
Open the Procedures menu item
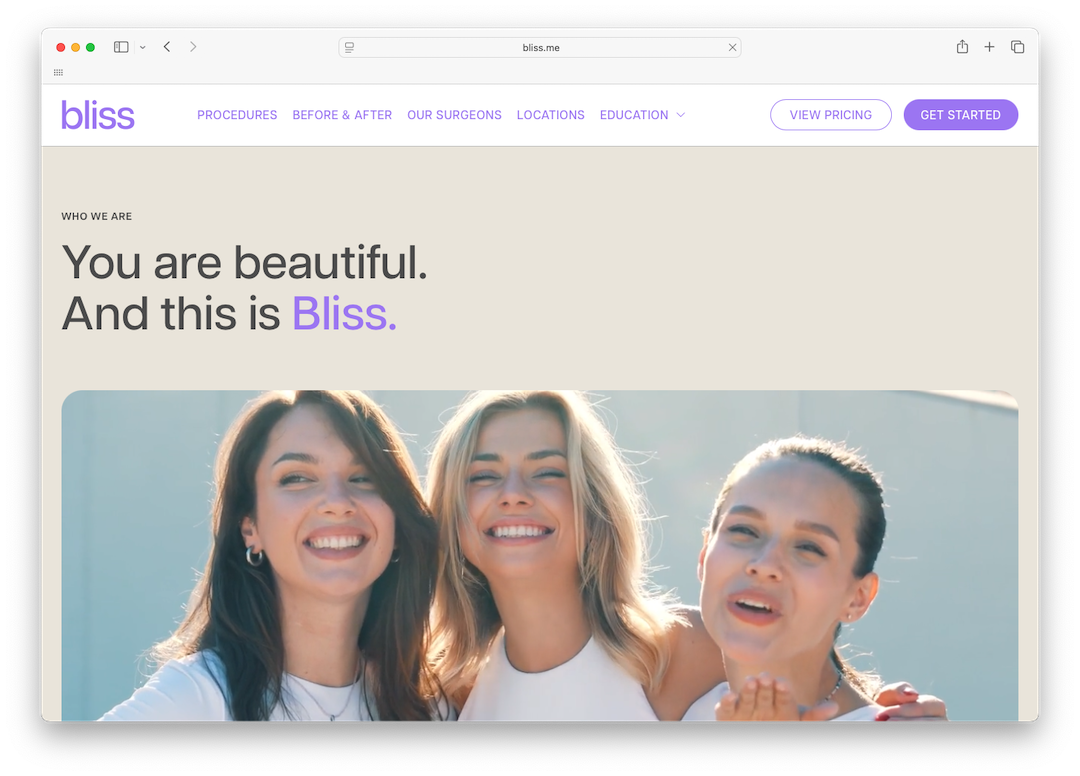[x=237, y=115]
